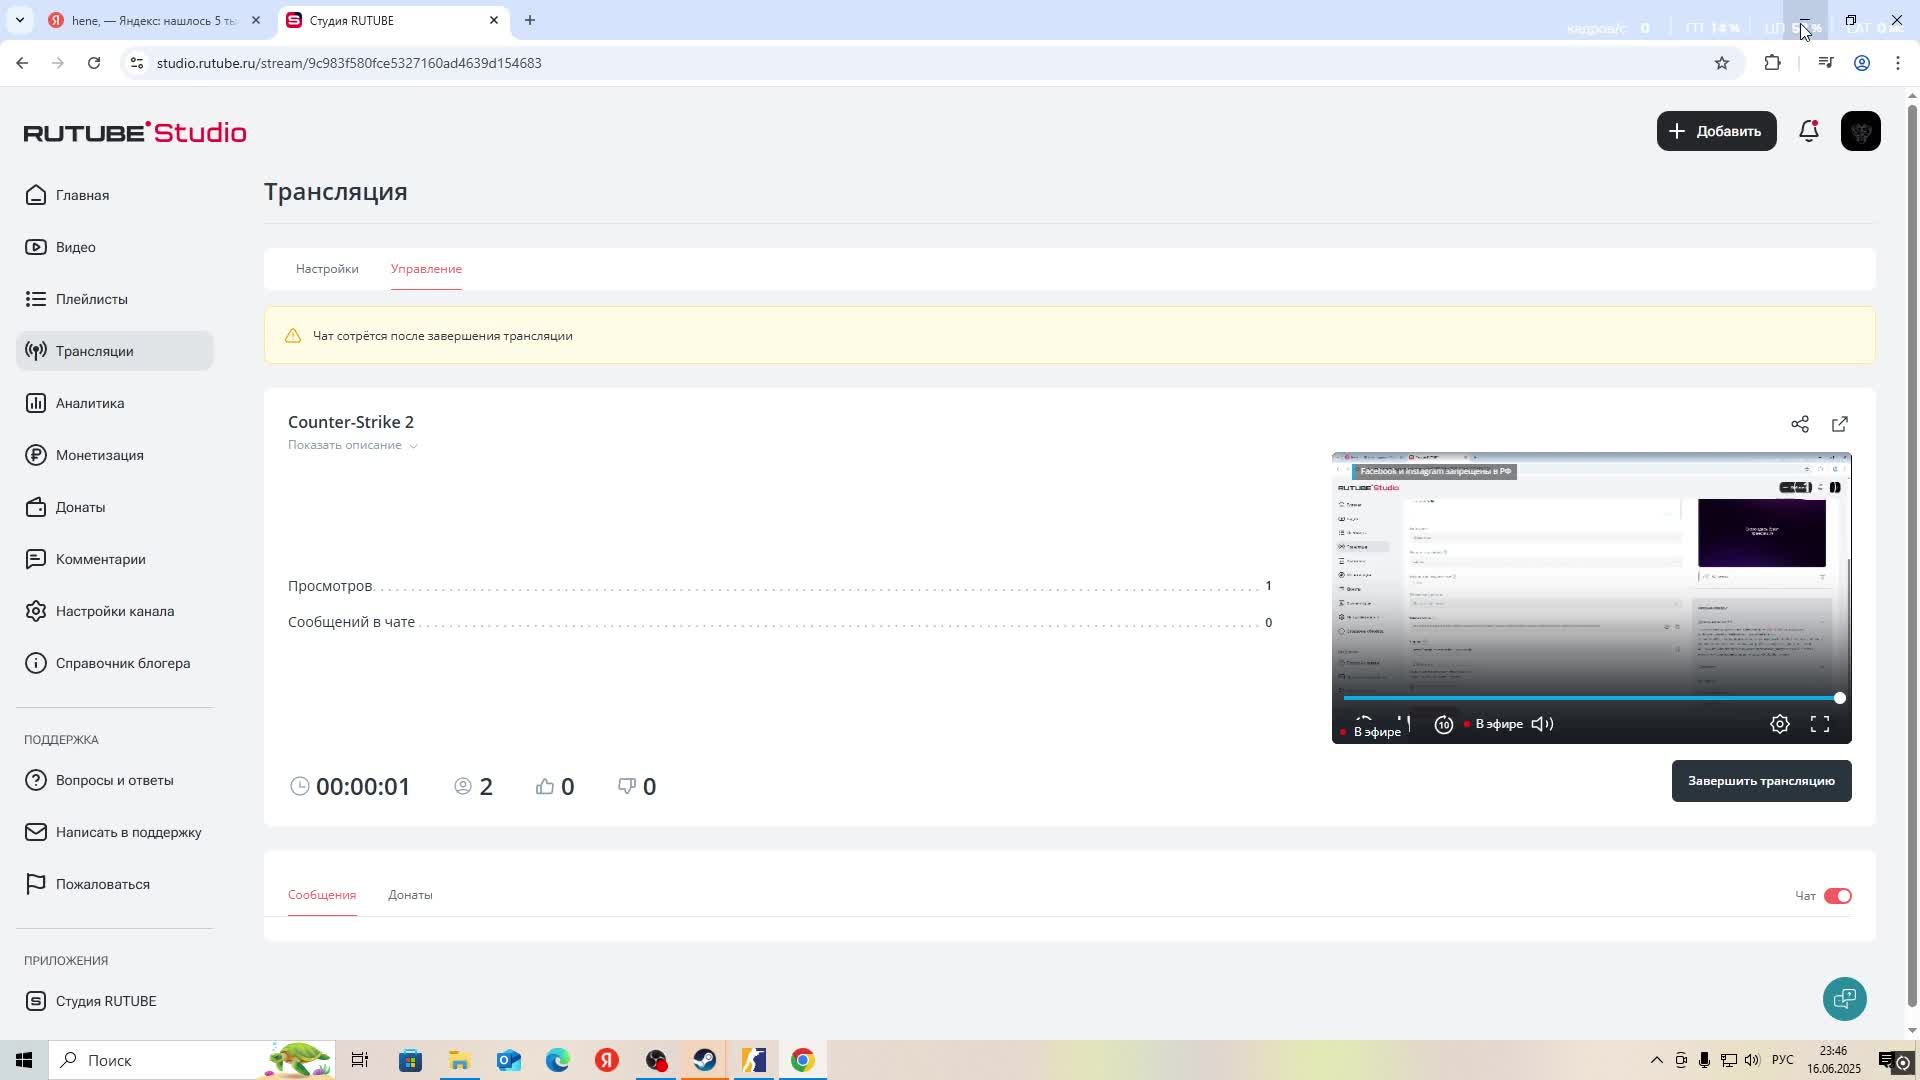The height and width of the screenshot is (1080, 1920).
Task: Open Chrome from the taskbar
Action: pos(803,1060)
